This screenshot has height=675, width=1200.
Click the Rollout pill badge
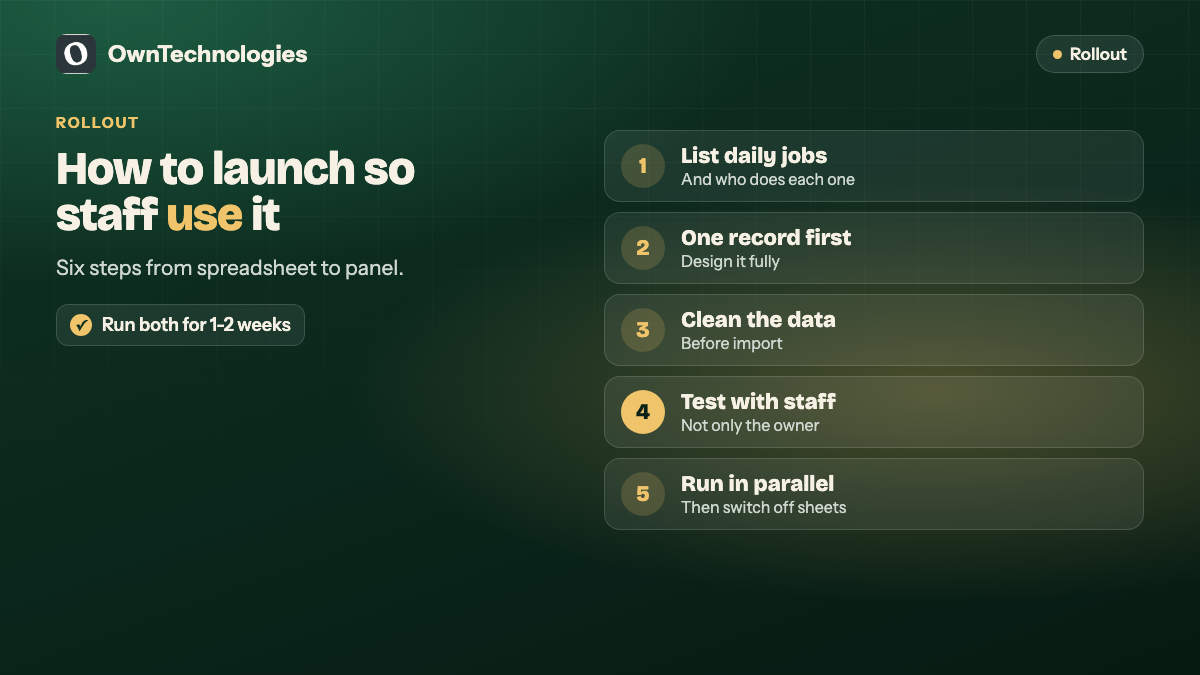click(x=1090, y=54)
